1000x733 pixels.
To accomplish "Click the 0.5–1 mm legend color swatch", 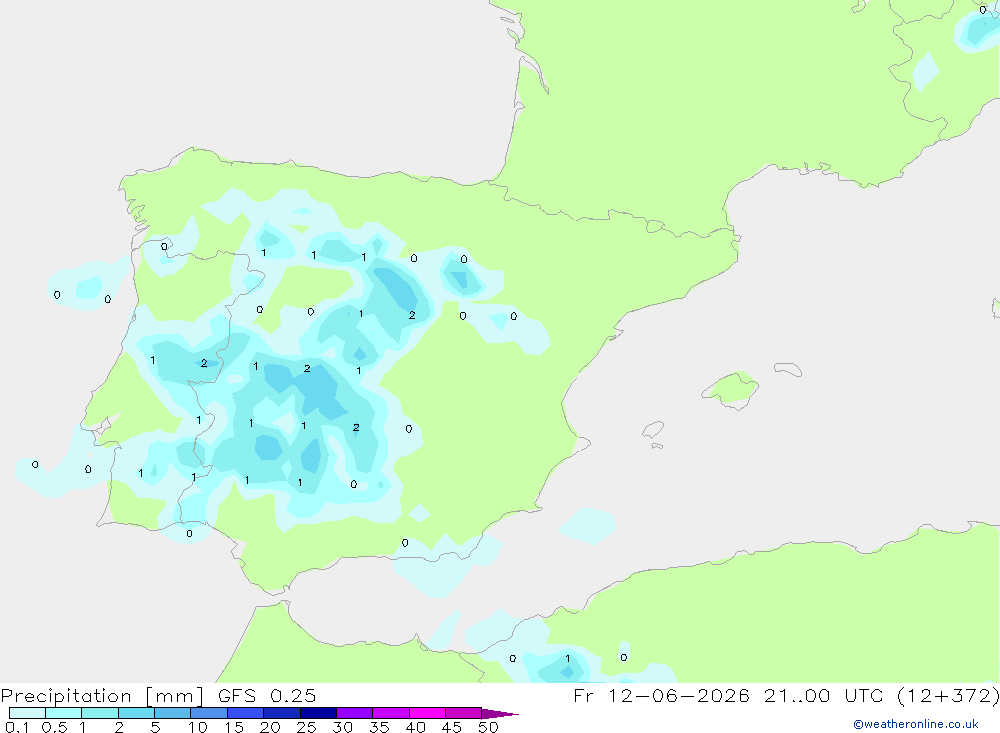I will [x=64, y=713].
